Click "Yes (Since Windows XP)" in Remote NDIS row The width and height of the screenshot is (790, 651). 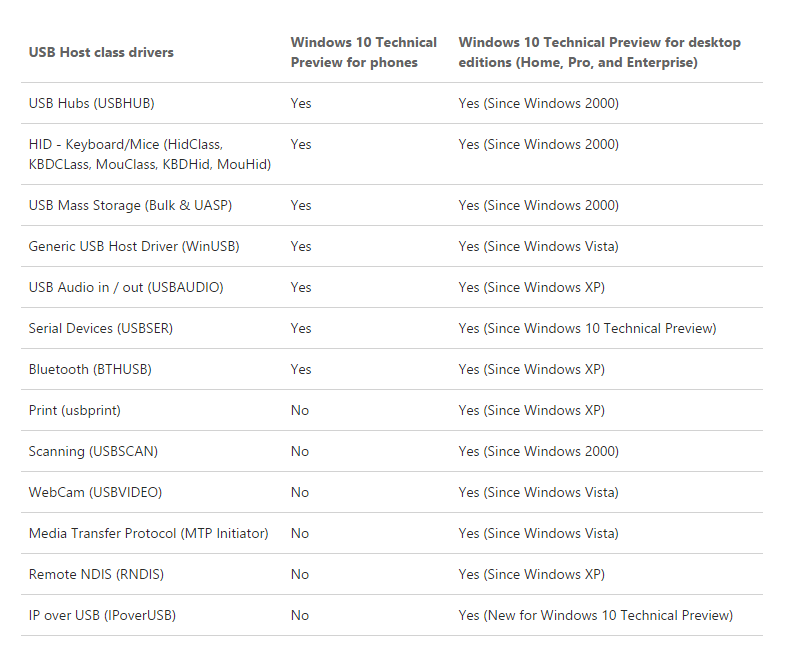532,574
